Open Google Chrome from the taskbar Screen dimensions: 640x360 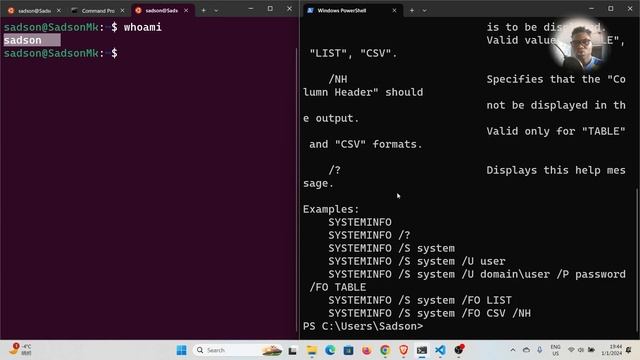coord(385,350)
